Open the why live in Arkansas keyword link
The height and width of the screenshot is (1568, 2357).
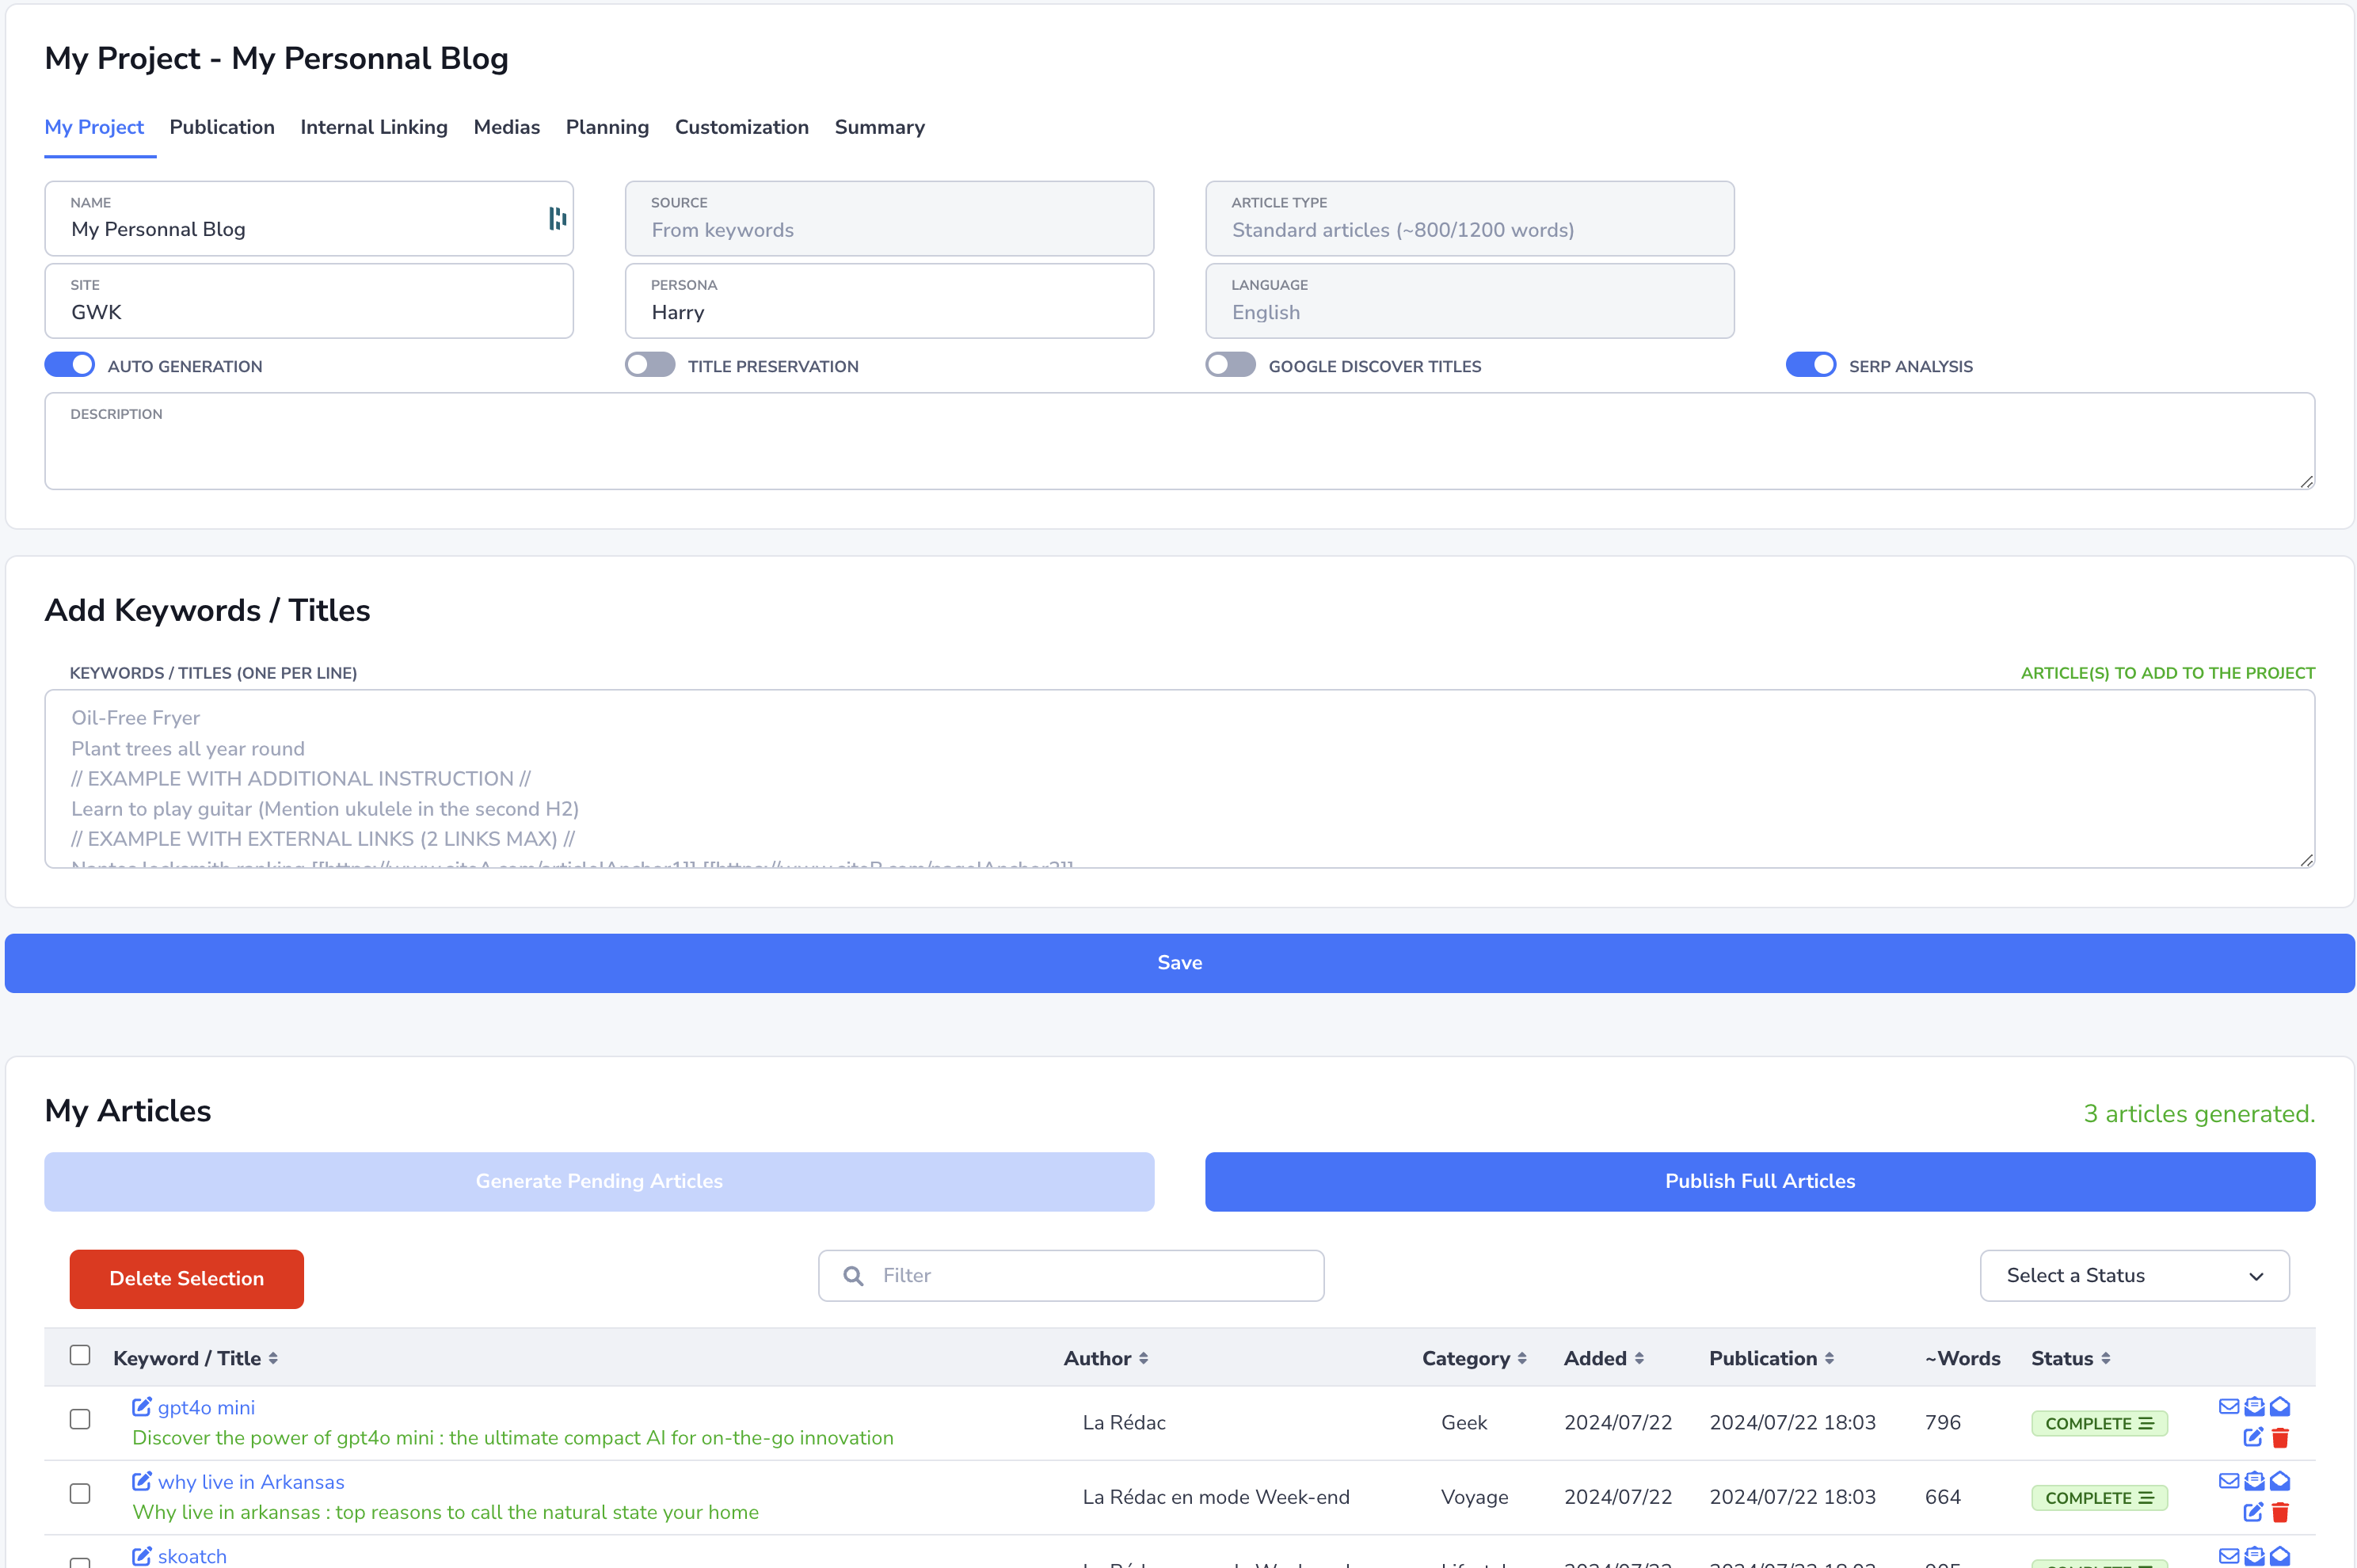[x=251, y=1481]
